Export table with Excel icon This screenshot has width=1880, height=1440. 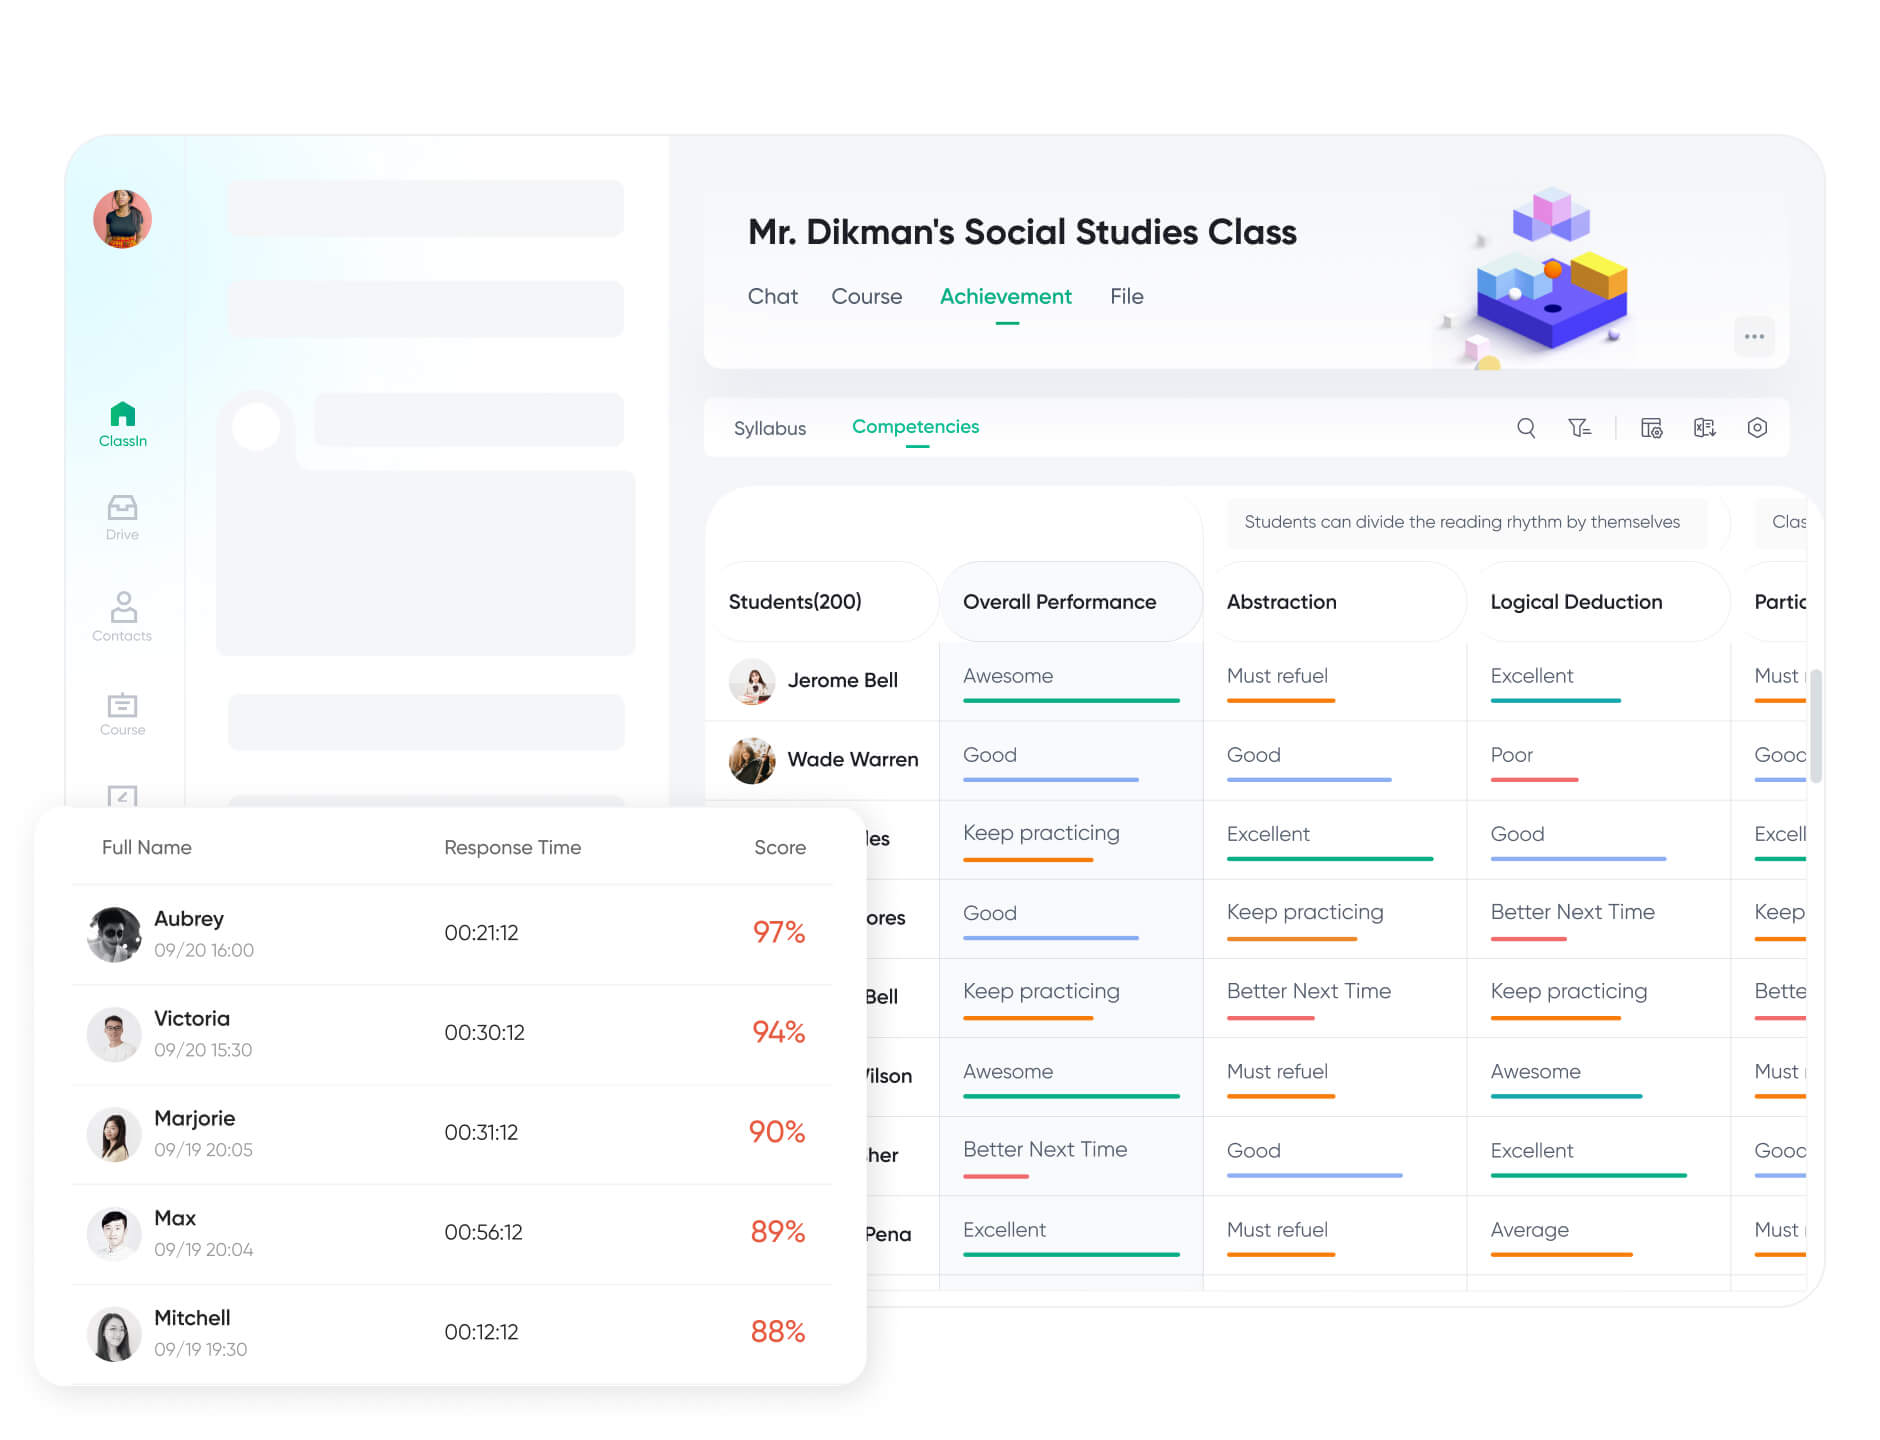(x=1704, y=428)
